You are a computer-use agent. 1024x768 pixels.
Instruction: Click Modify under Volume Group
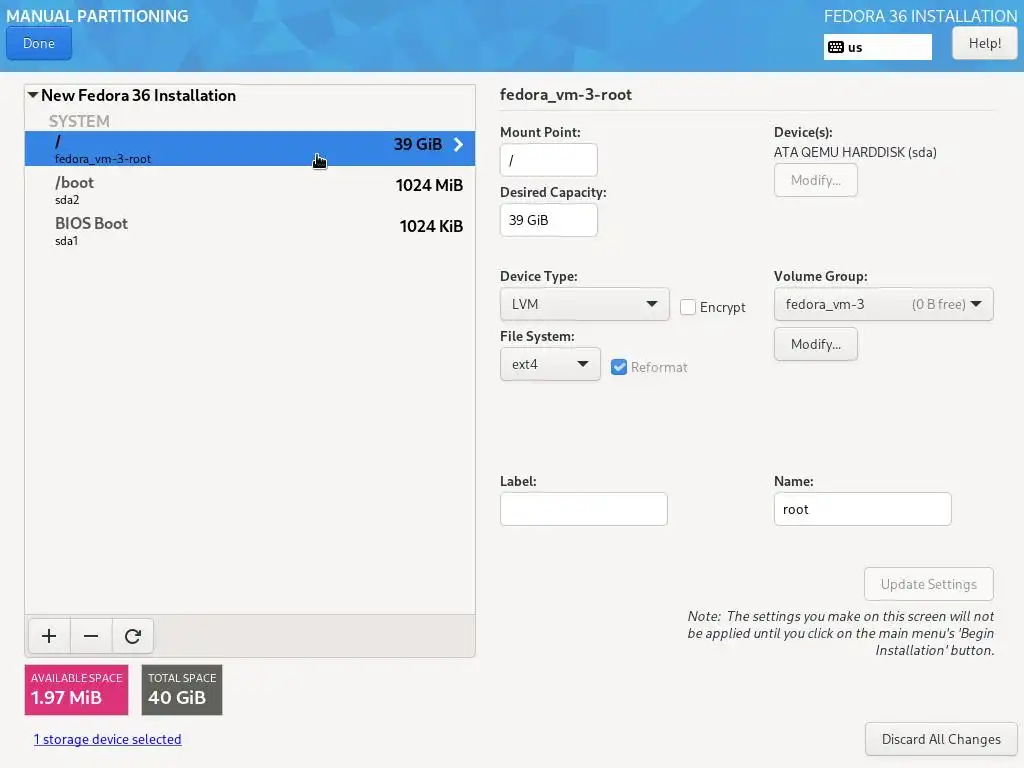pyautogui.click(x=815, y=344)
